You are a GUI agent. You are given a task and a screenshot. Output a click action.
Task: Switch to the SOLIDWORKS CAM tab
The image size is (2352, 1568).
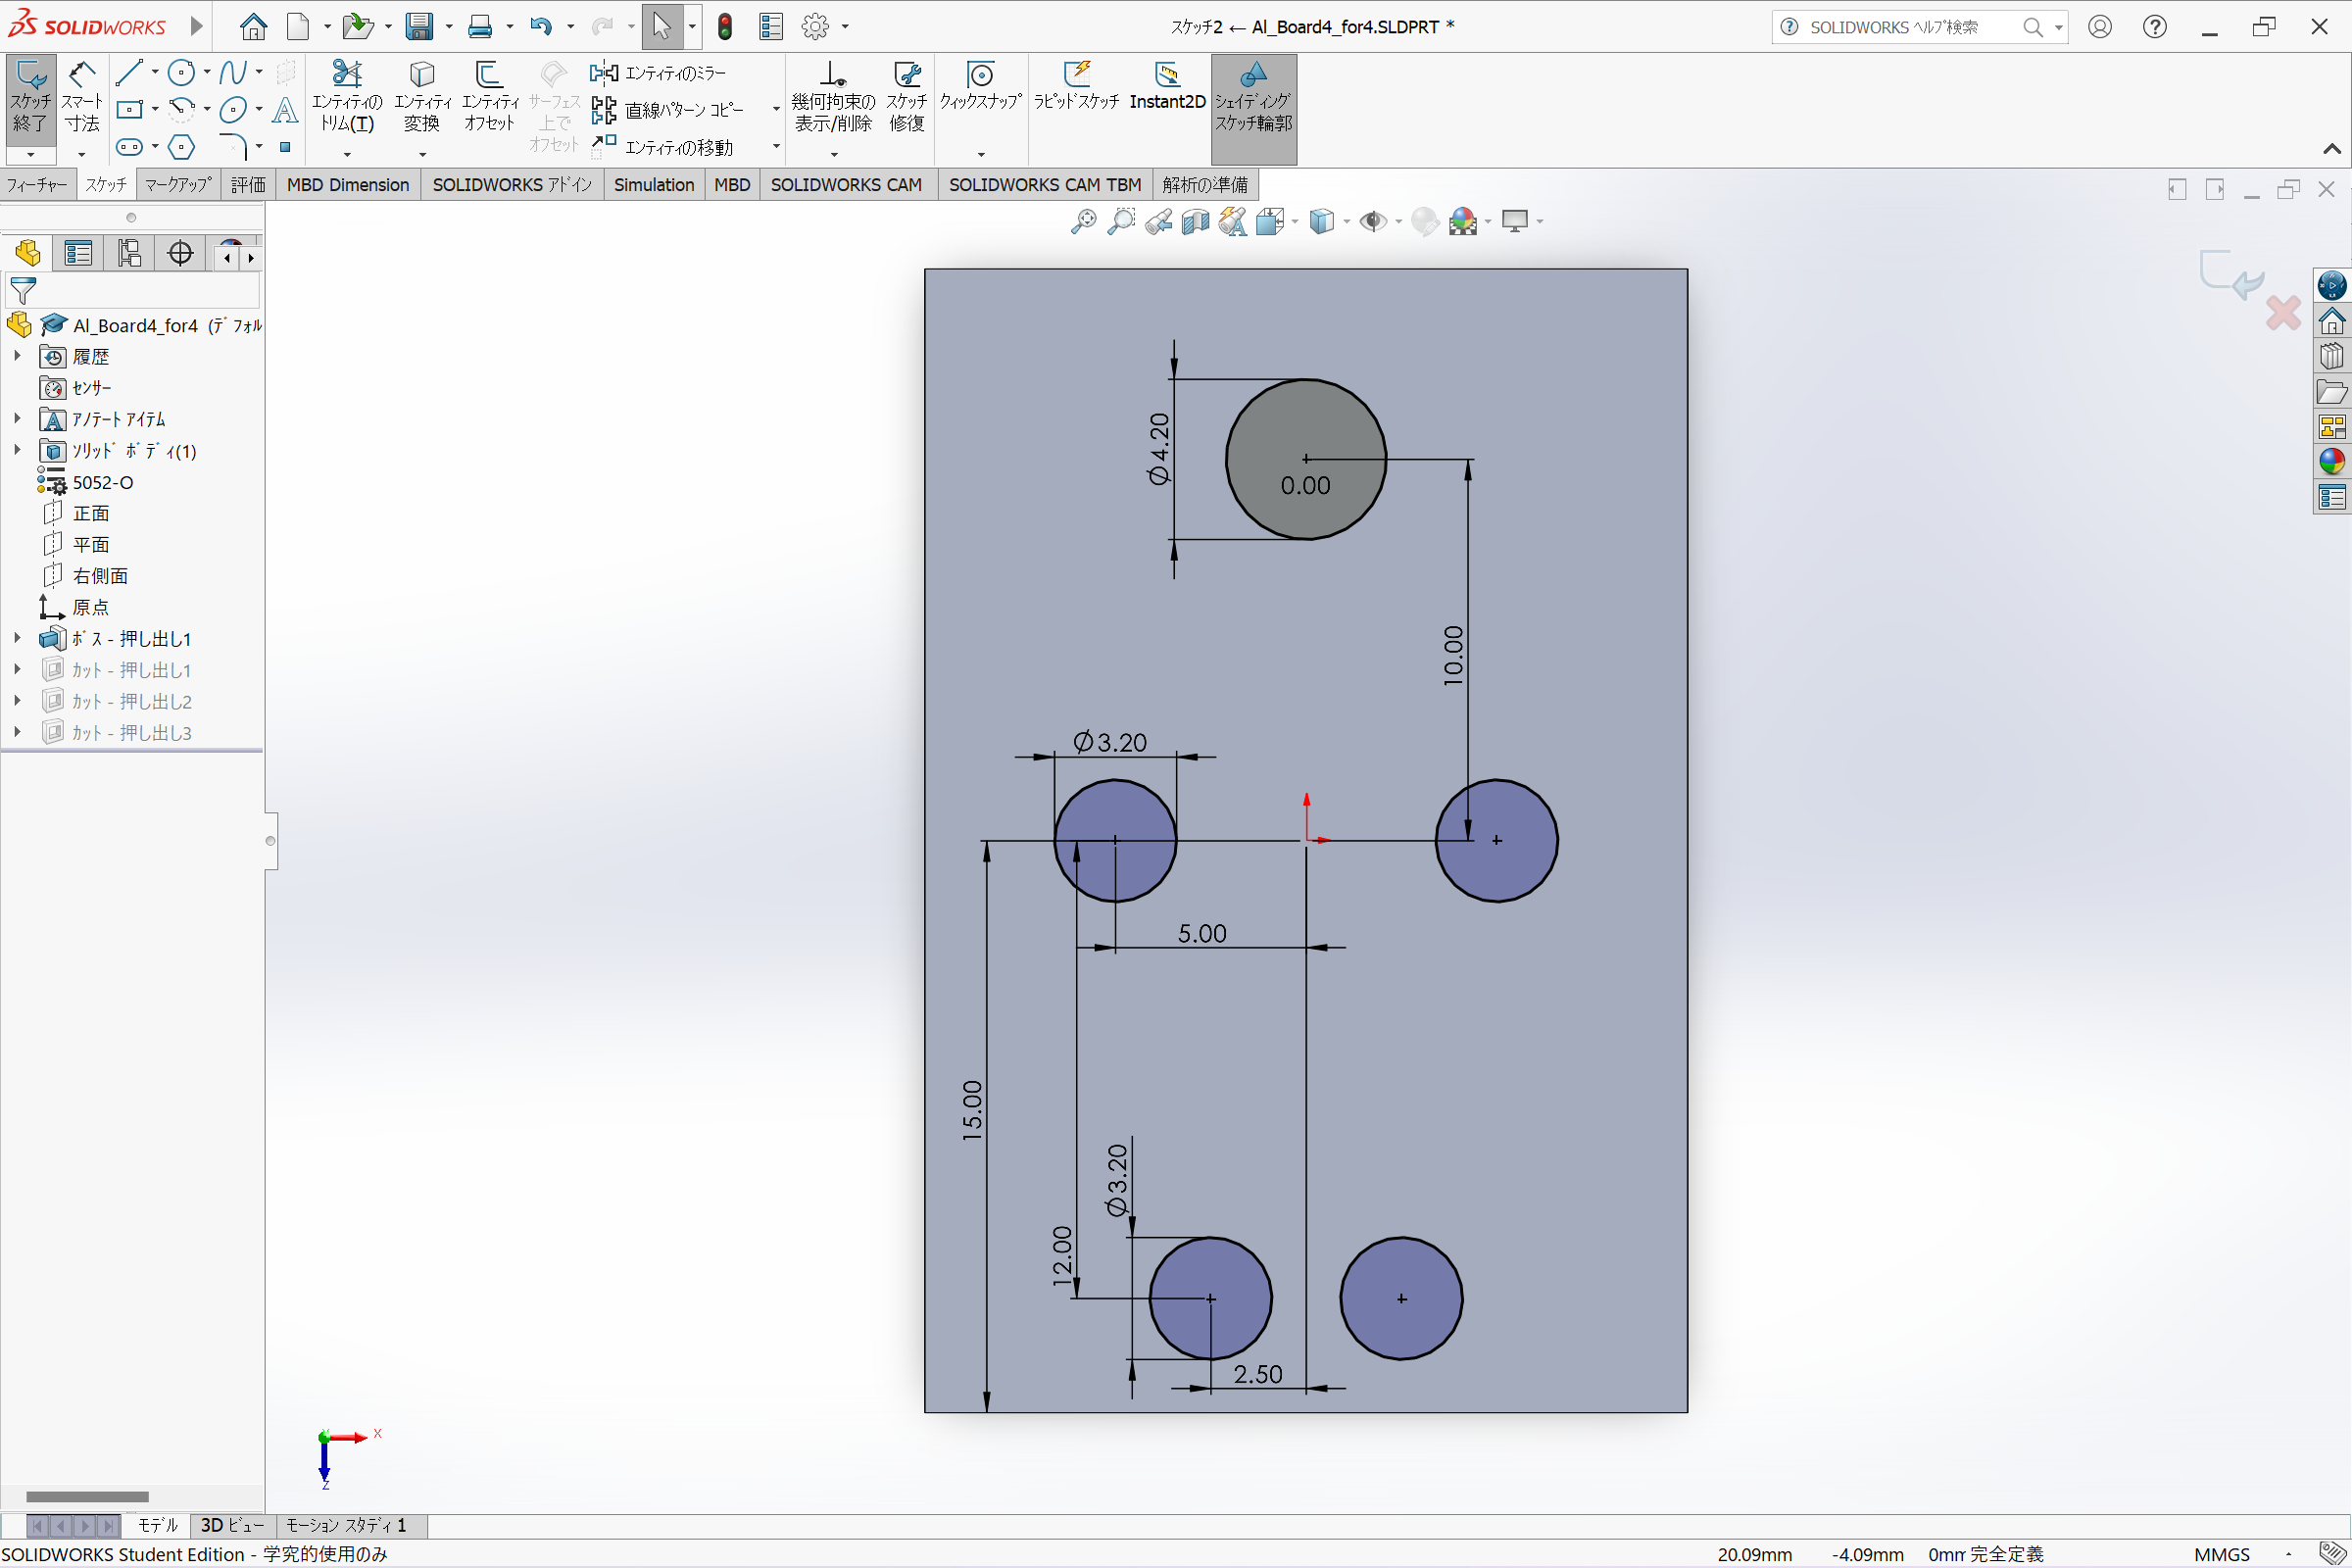click(846, 185)
